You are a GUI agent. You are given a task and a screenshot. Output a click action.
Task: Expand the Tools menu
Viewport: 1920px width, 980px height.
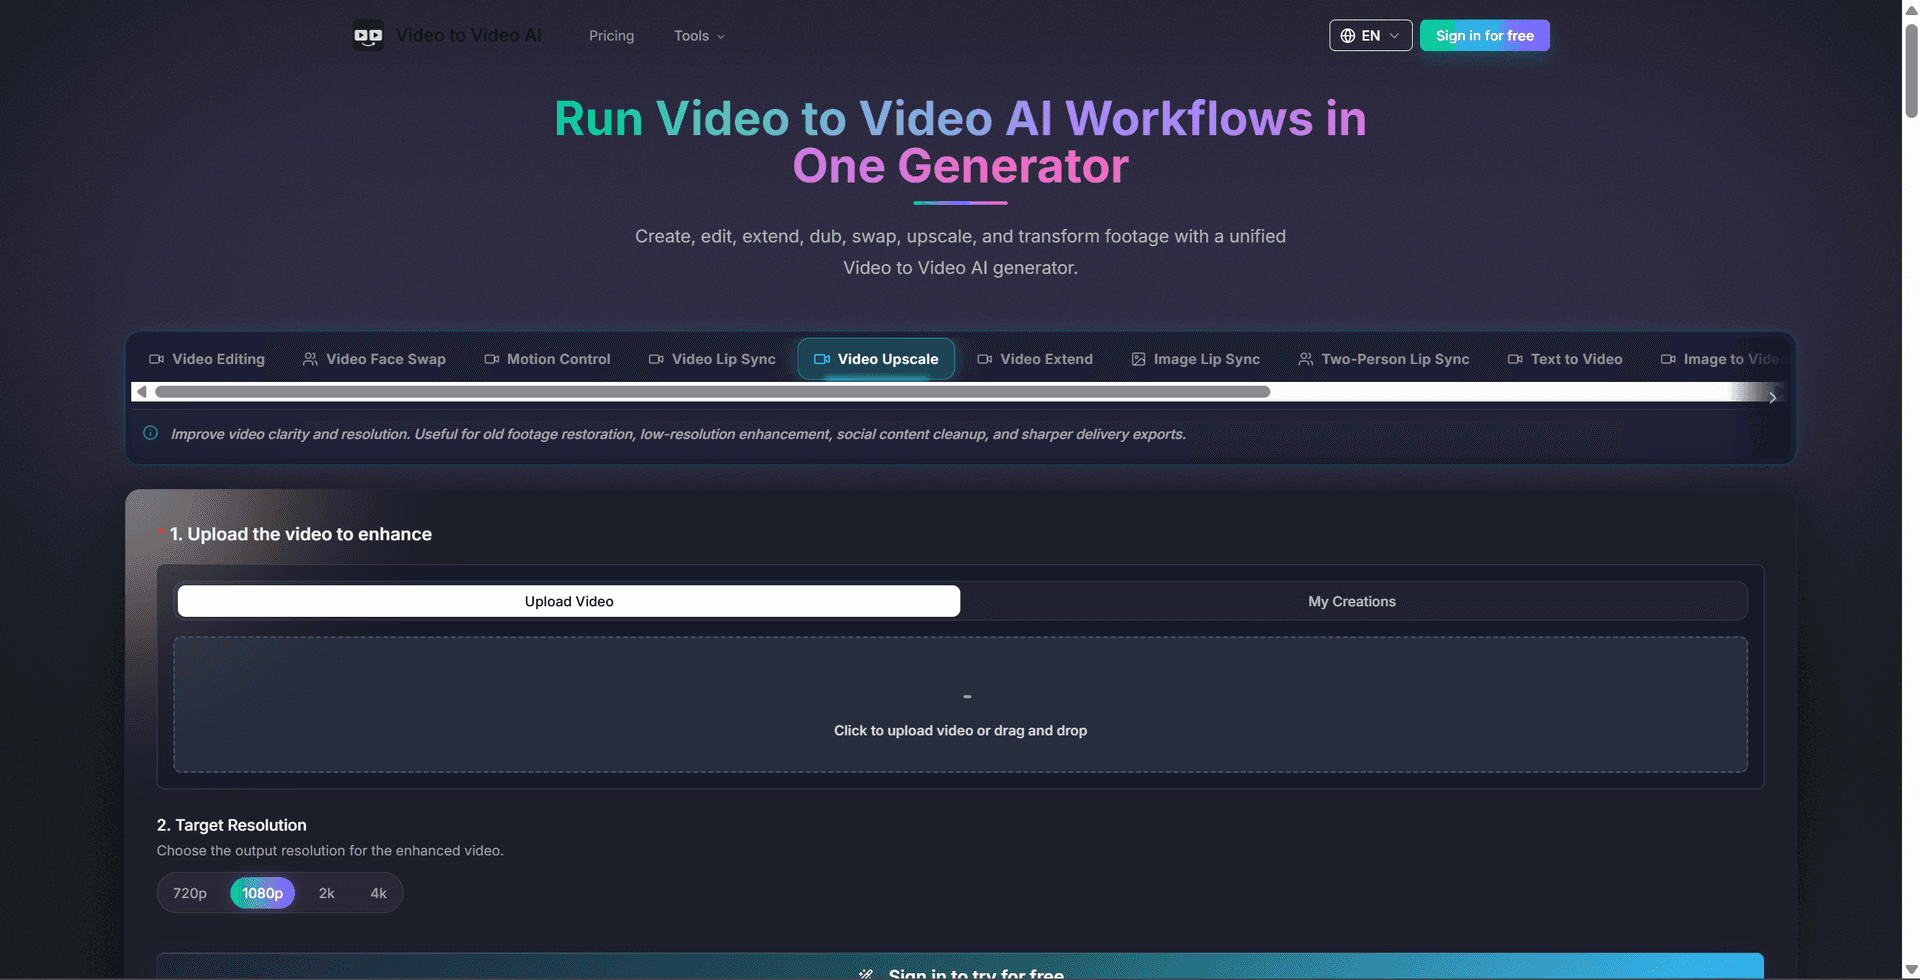click(699, 36)
